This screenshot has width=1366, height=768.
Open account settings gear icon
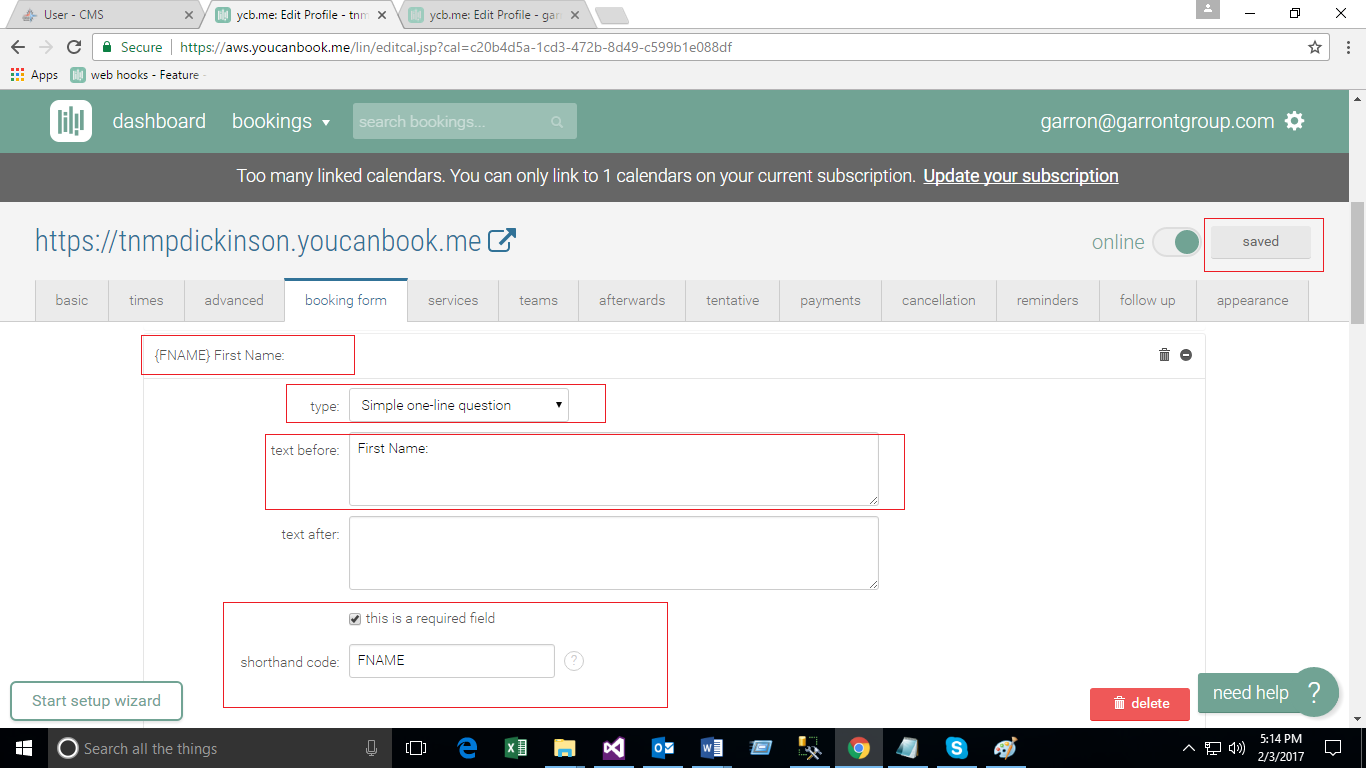point(1295,121)
